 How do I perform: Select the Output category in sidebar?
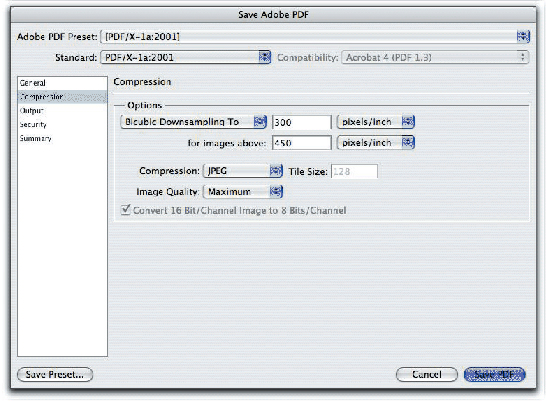[62, 111]
